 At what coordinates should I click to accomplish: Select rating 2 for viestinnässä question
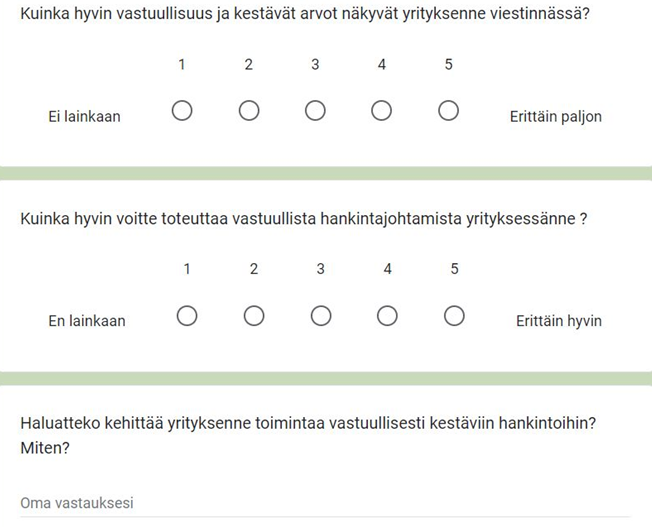(249, 111)
